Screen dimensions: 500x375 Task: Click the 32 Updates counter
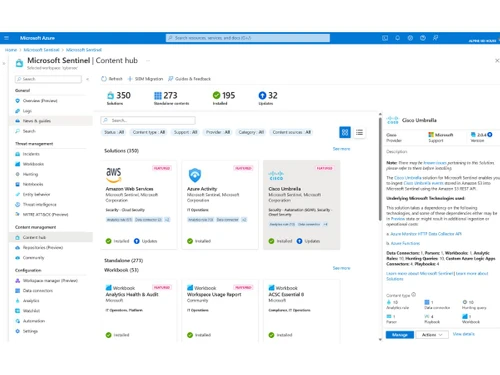pos(268,98)
